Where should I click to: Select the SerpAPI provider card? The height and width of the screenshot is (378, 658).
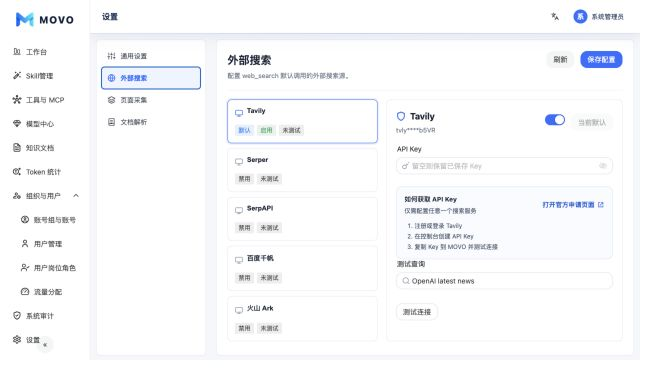point(302,219)
